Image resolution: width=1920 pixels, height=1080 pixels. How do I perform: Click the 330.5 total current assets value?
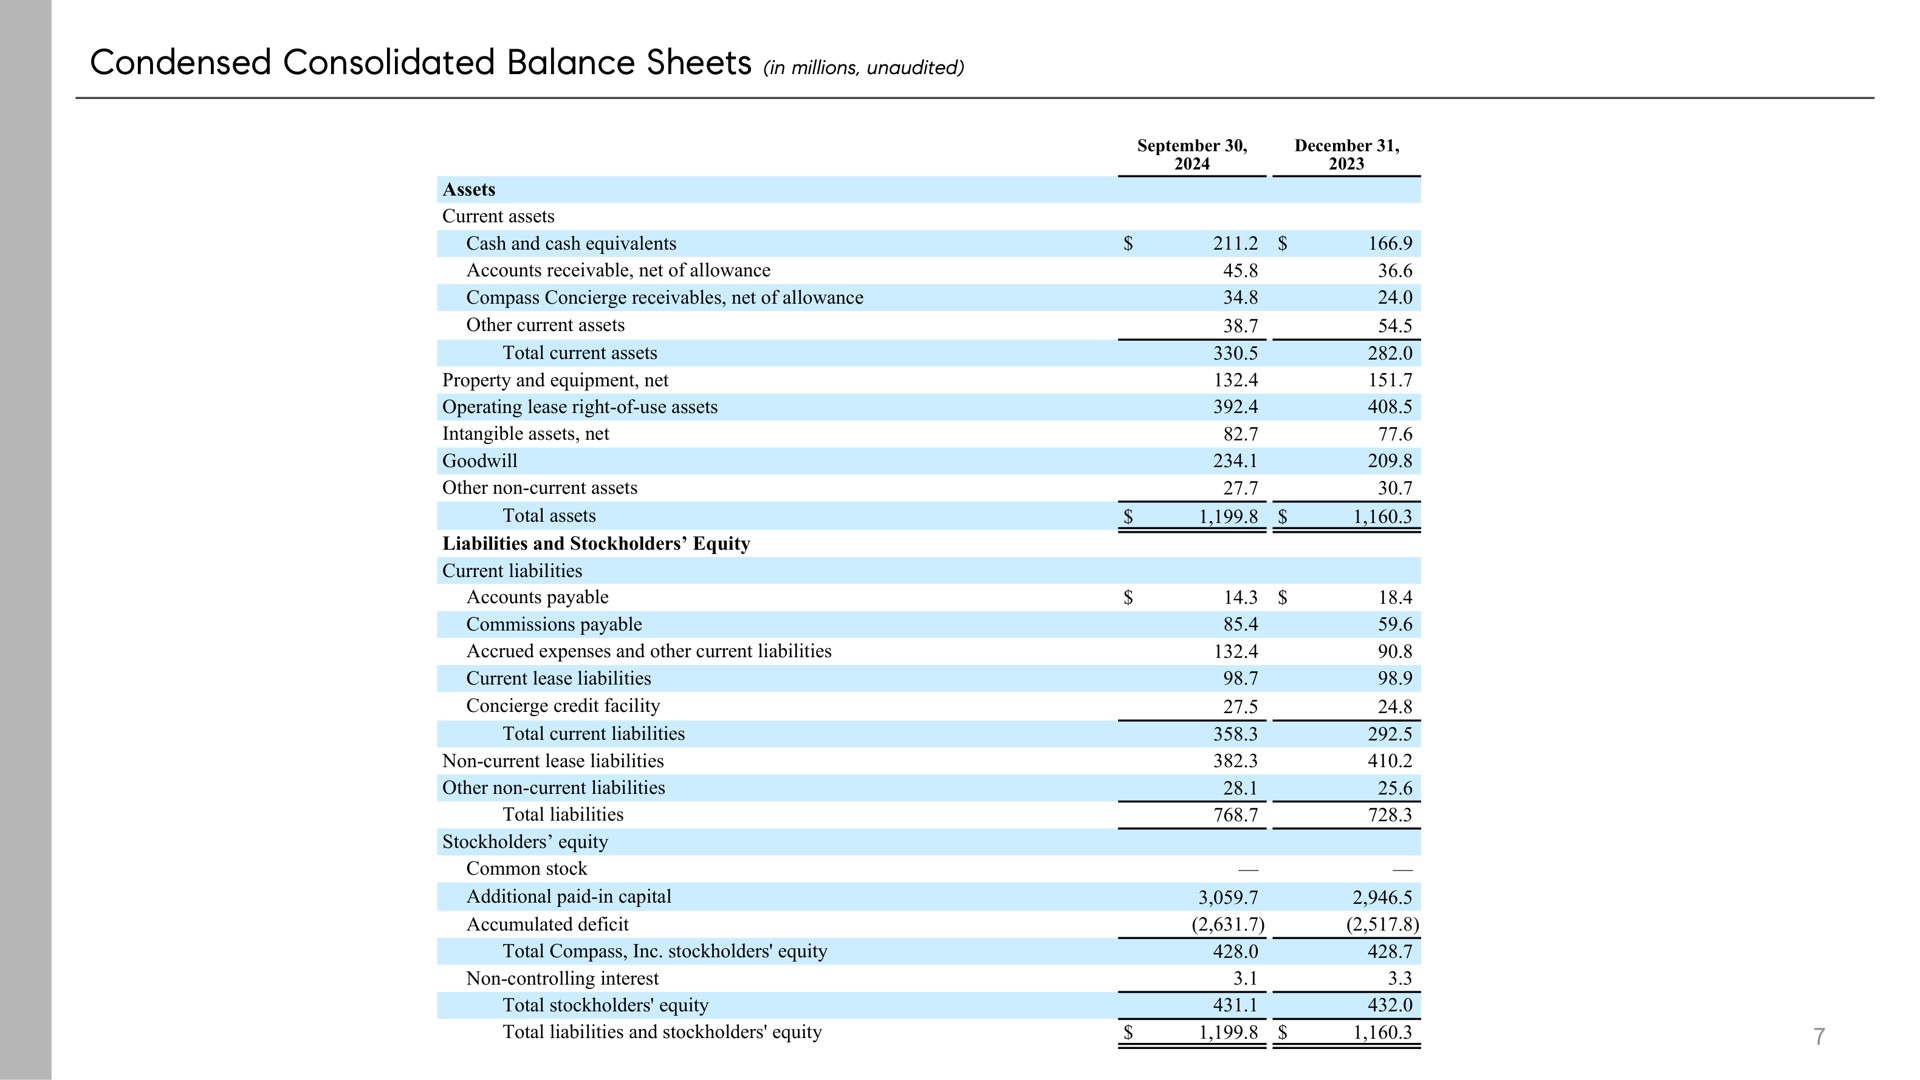tap(1235, 353)
